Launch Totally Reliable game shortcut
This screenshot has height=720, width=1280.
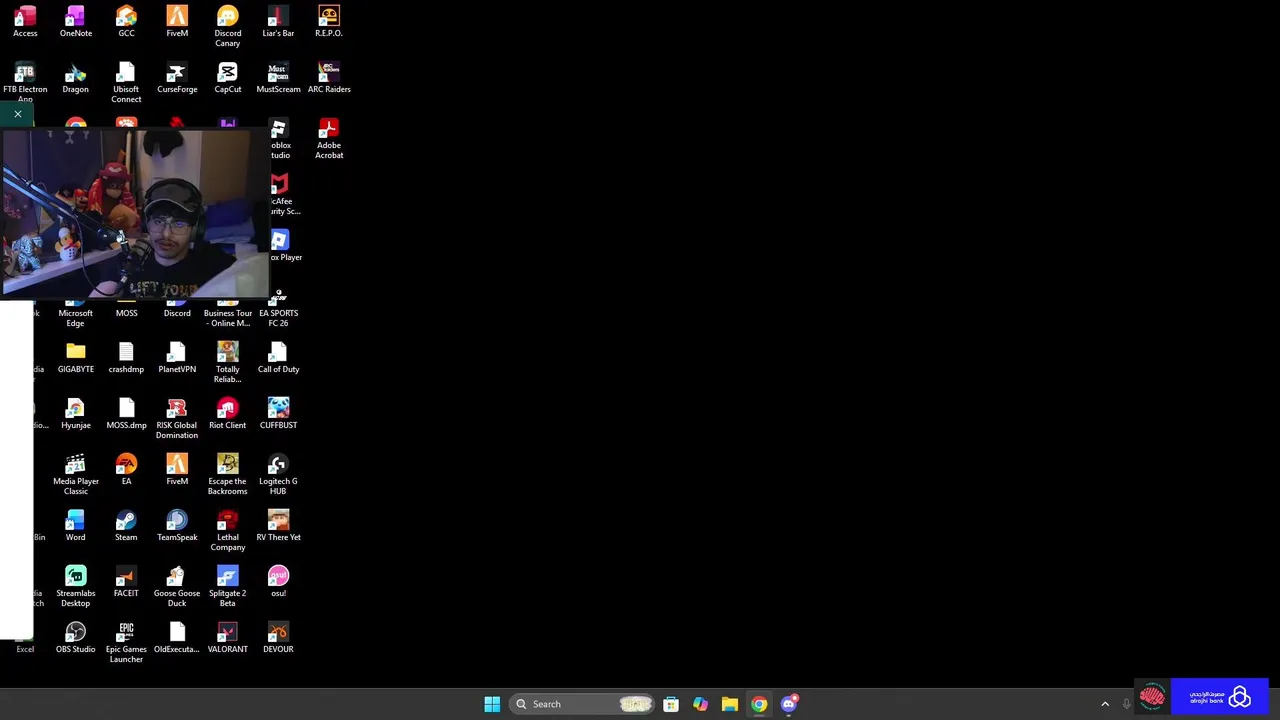pyautogui.click(x=227, y=362)
